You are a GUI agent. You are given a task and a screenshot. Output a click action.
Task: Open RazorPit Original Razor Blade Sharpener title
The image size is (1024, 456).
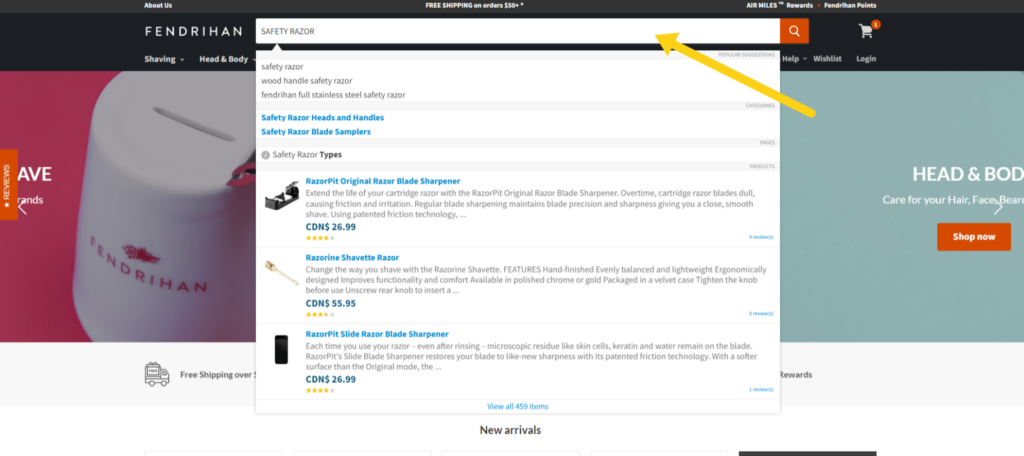[x=383, y=181]
